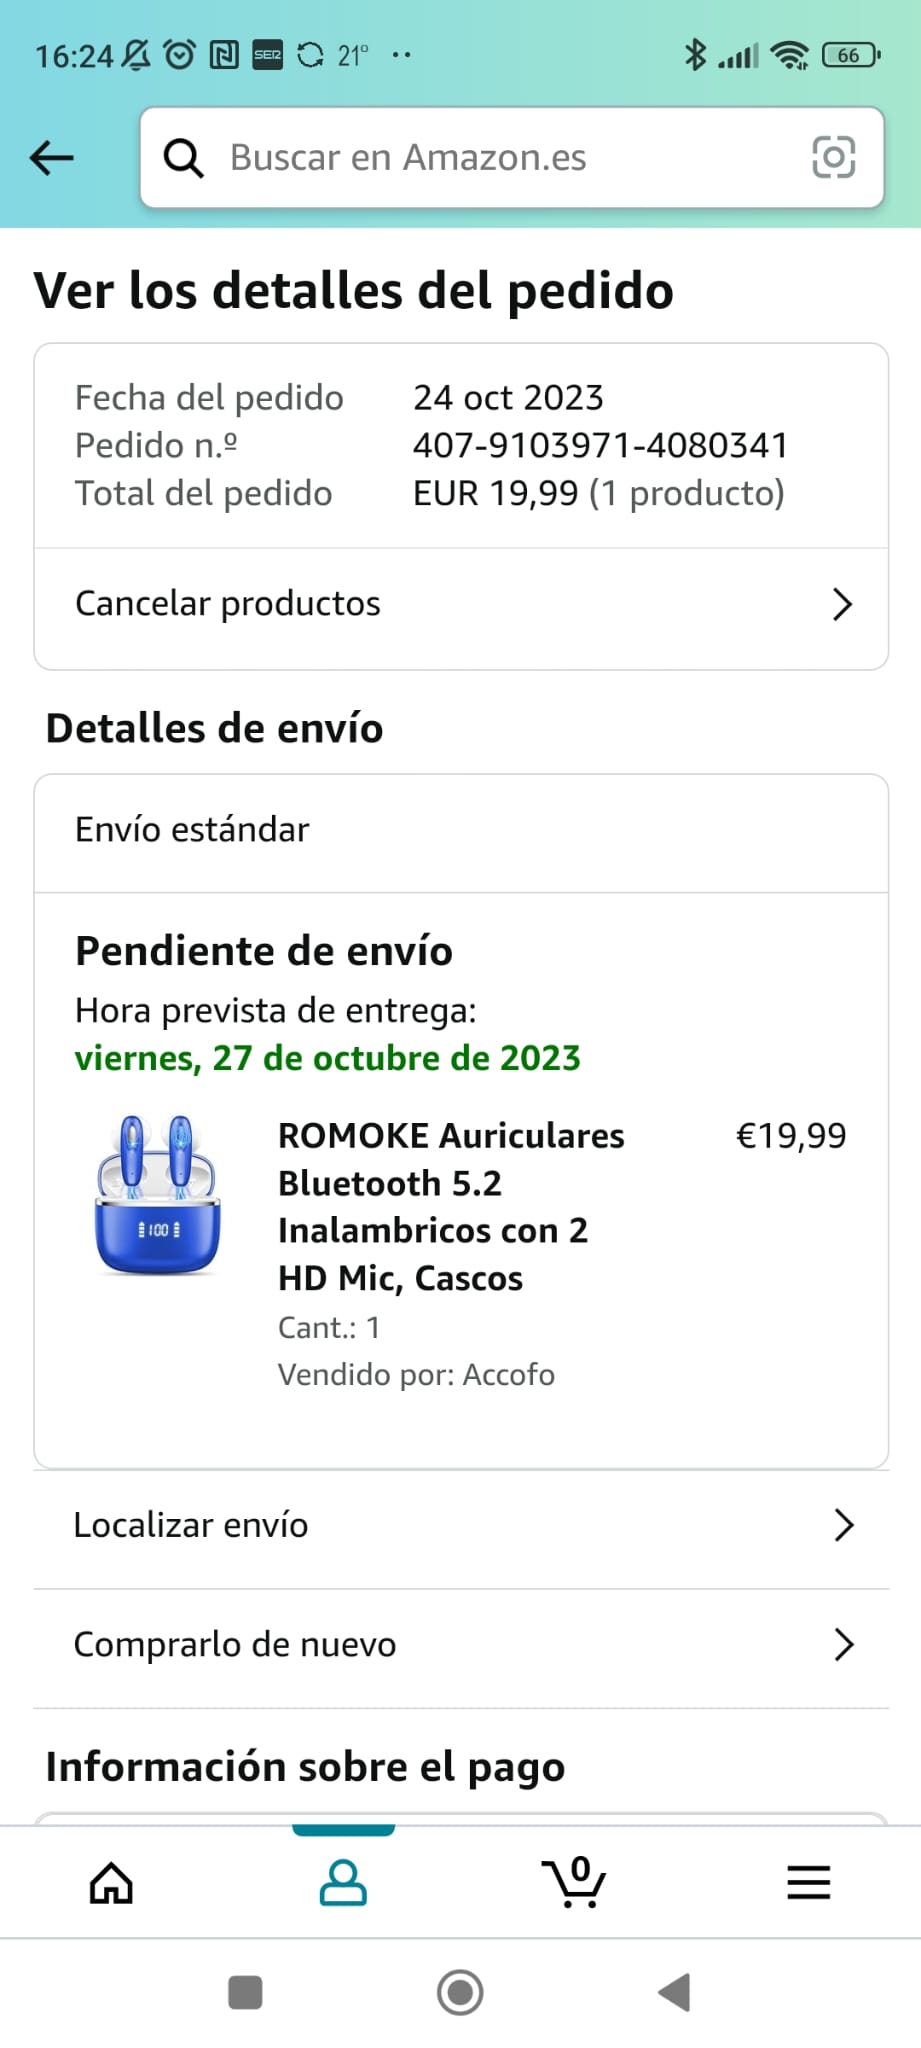Tap the search magnifier icon
Viewport: 921px width, 2048px height.
(x=183, y=158)
